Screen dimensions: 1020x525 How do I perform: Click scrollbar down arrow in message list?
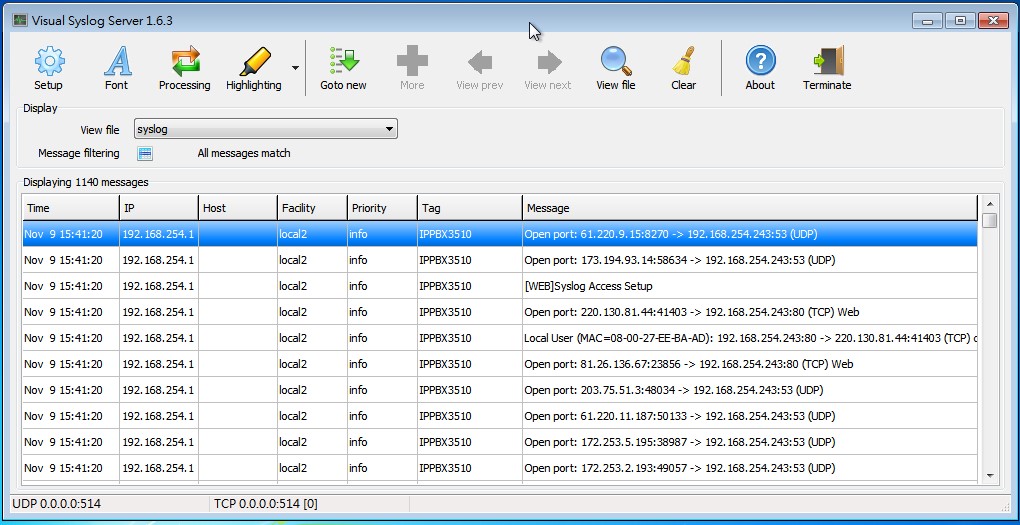point(990,476)
